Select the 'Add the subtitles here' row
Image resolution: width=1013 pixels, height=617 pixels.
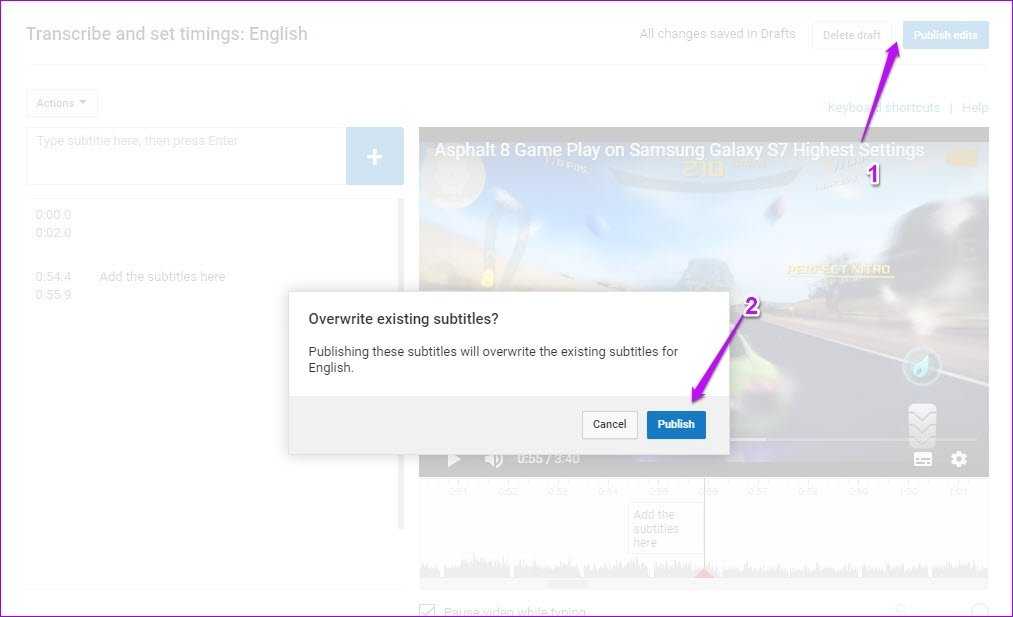tap(162, 277)
